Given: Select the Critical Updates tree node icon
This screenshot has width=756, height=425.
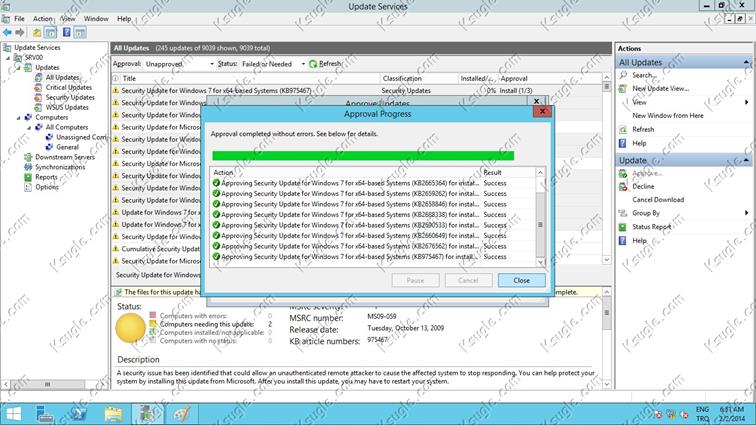Looking at the screenshot, I should coord(39,87).
